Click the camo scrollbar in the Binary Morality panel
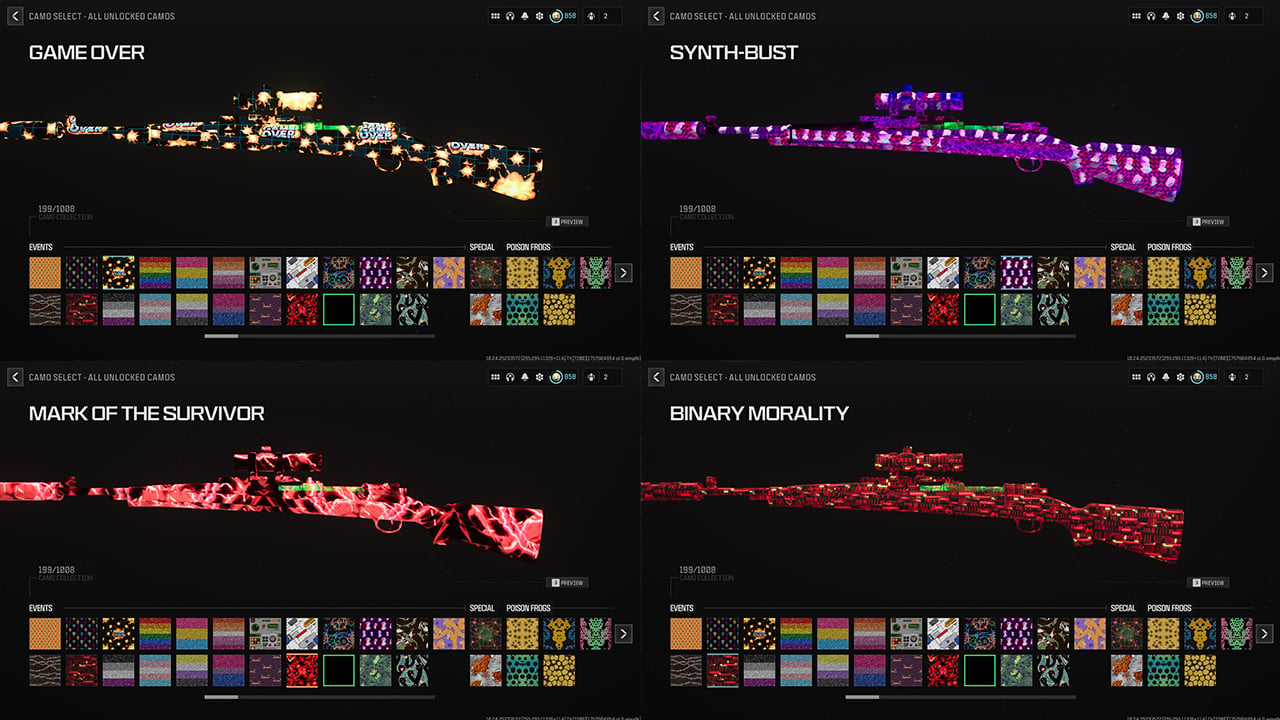The width and height of the screenshot is (1280, 720). pos(961,697)
